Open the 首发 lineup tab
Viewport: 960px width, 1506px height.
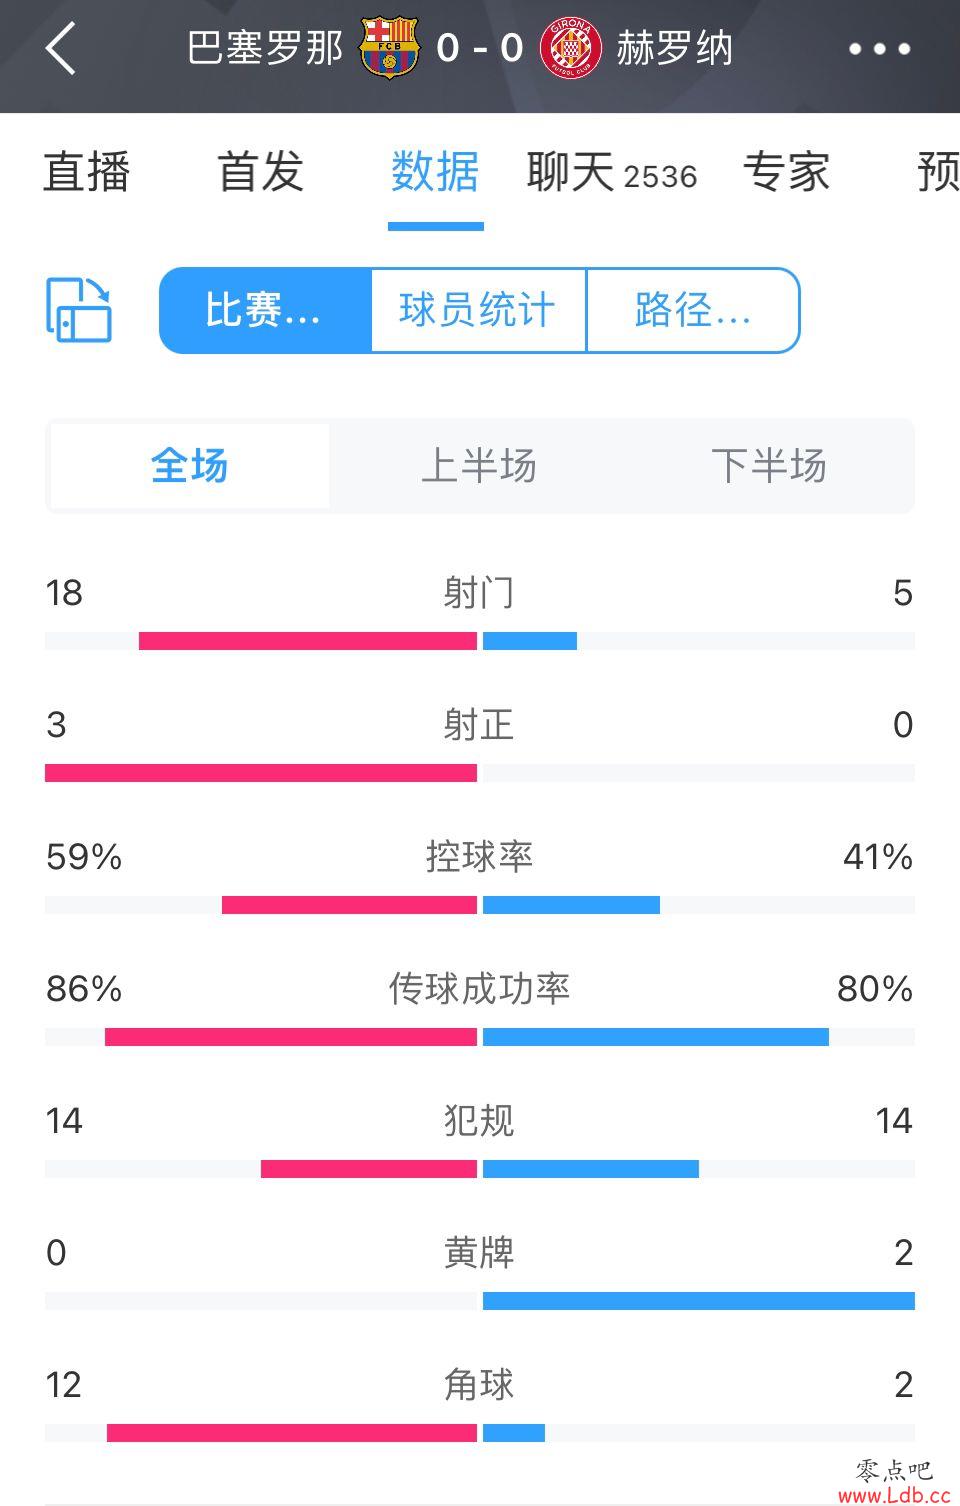point(261,172)
